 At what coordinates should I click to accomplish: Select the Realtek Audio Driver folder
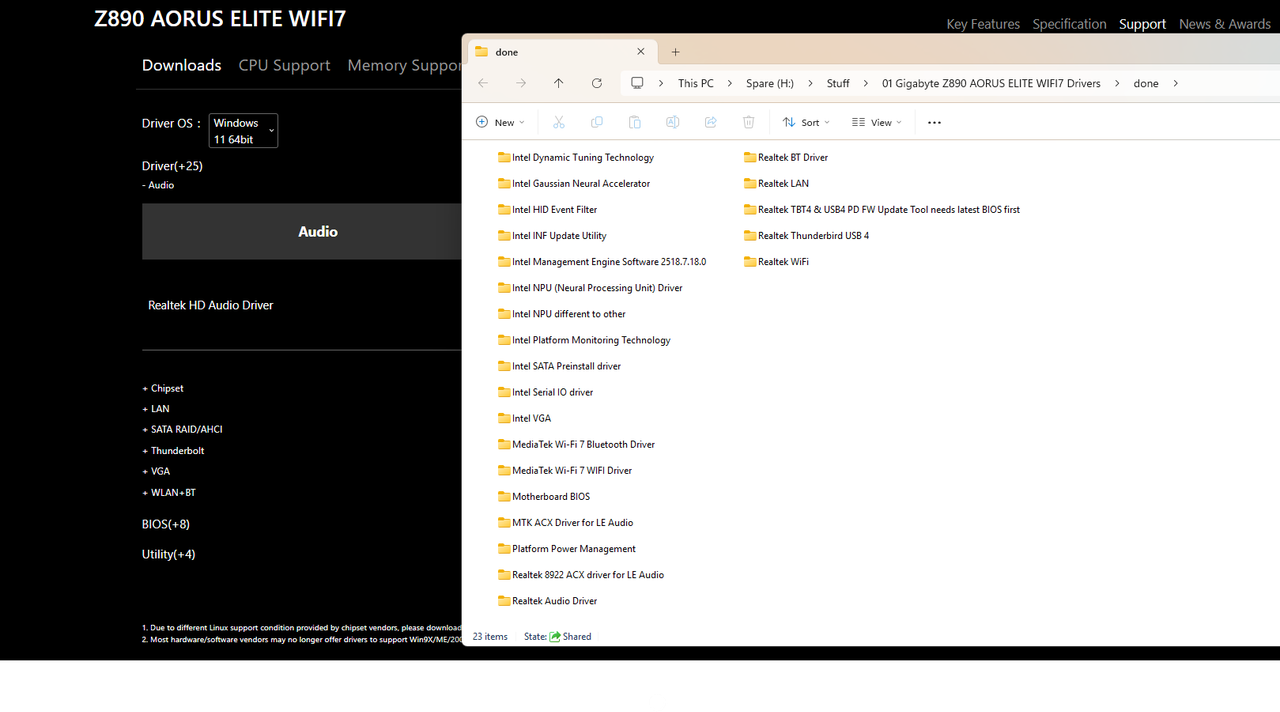(547, 601)
